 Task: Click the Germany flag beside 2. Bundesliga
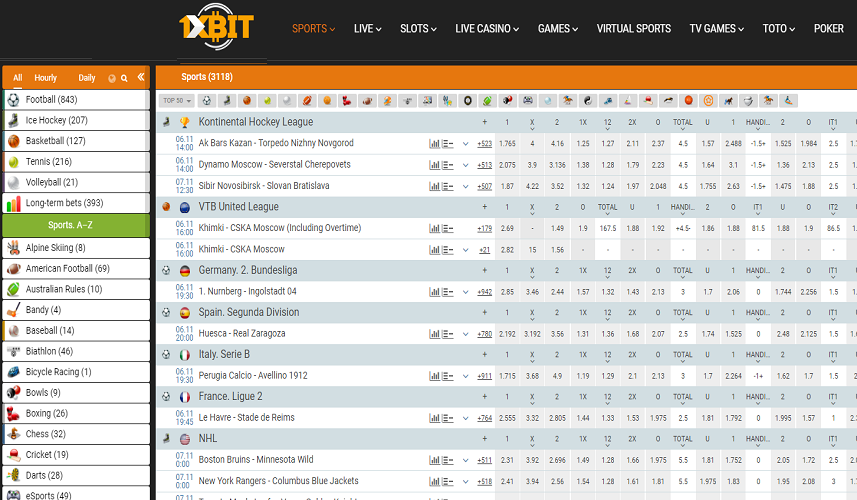click(185, 270)
